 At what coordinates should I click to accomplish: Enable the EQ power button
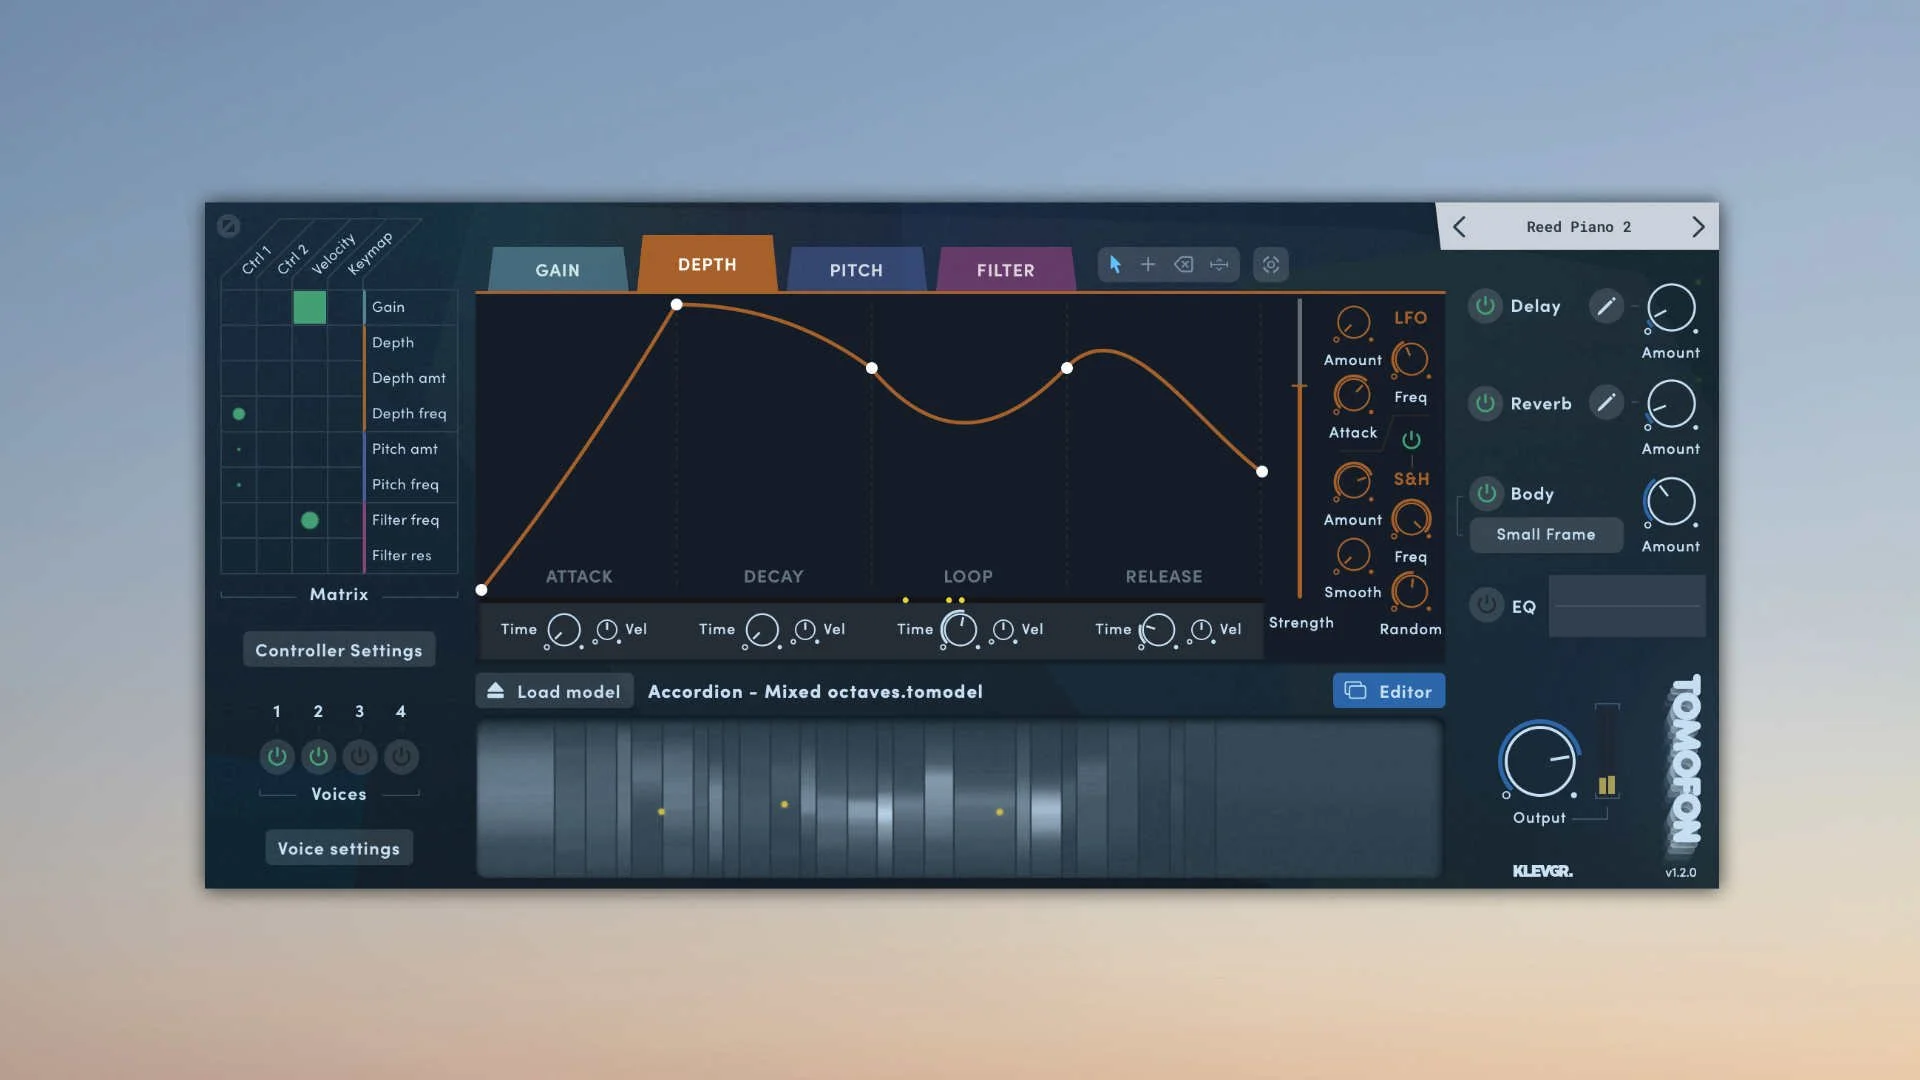(x=1486, y=605)
